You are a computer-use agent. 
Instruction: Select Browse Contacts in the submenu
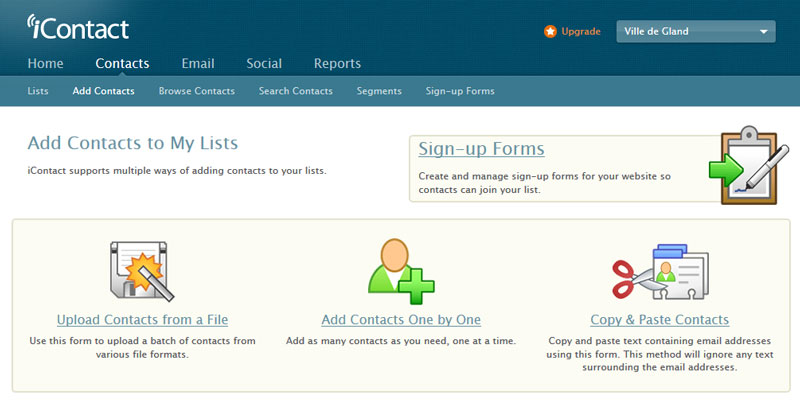(x=196, y=91)
